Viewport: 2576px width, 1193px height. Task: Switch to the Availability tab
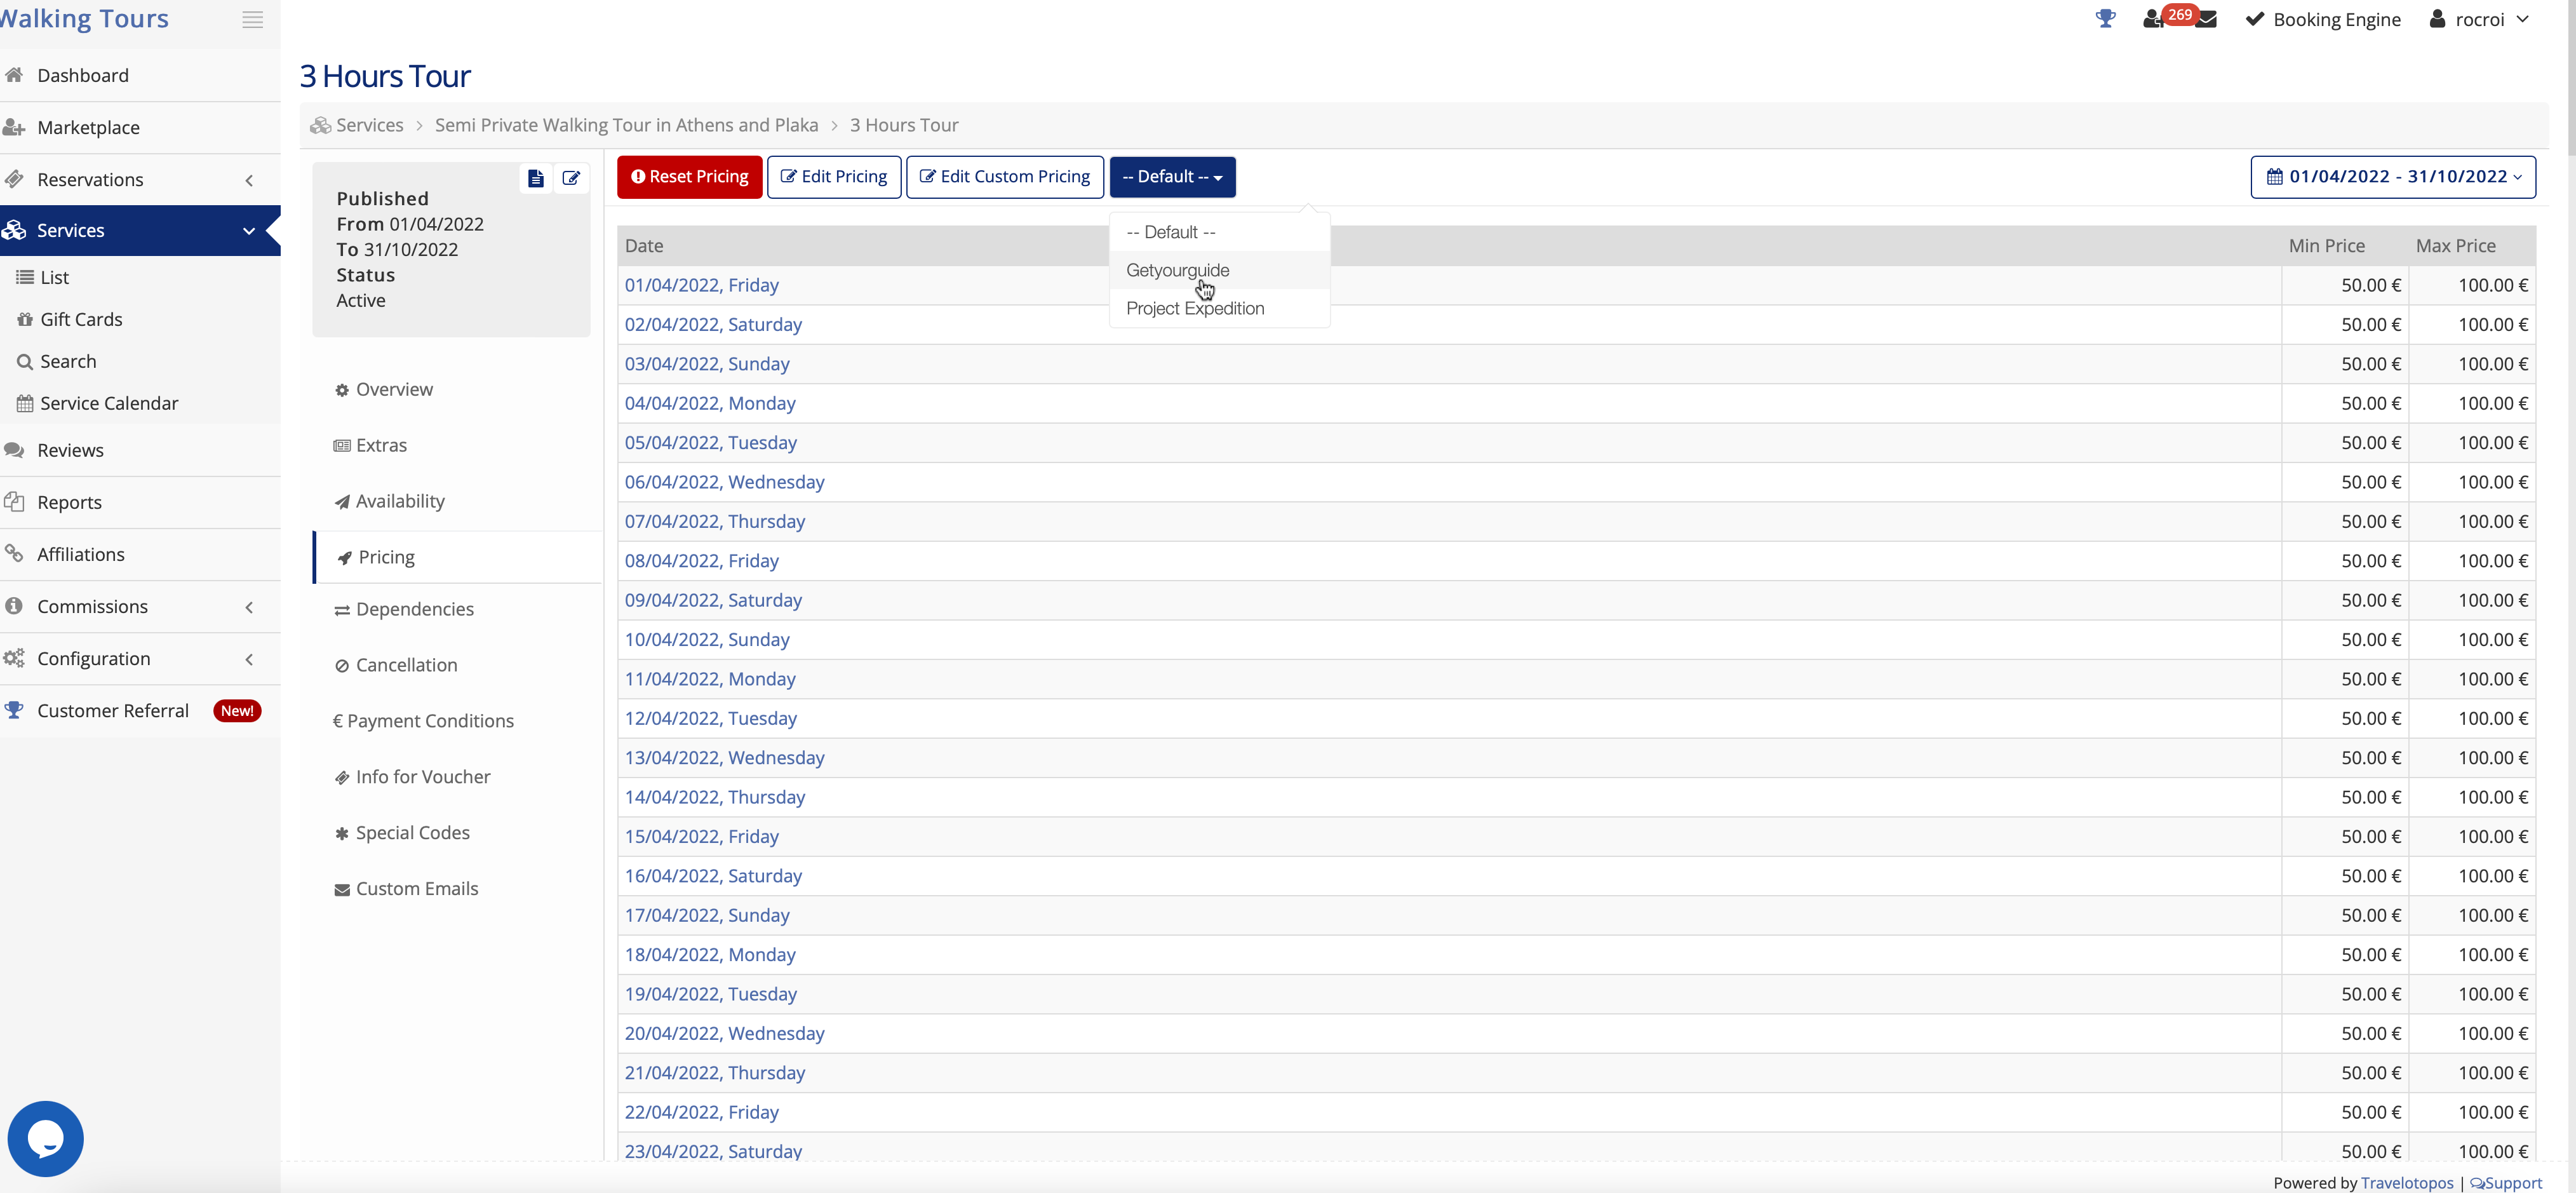coord(400,501)
